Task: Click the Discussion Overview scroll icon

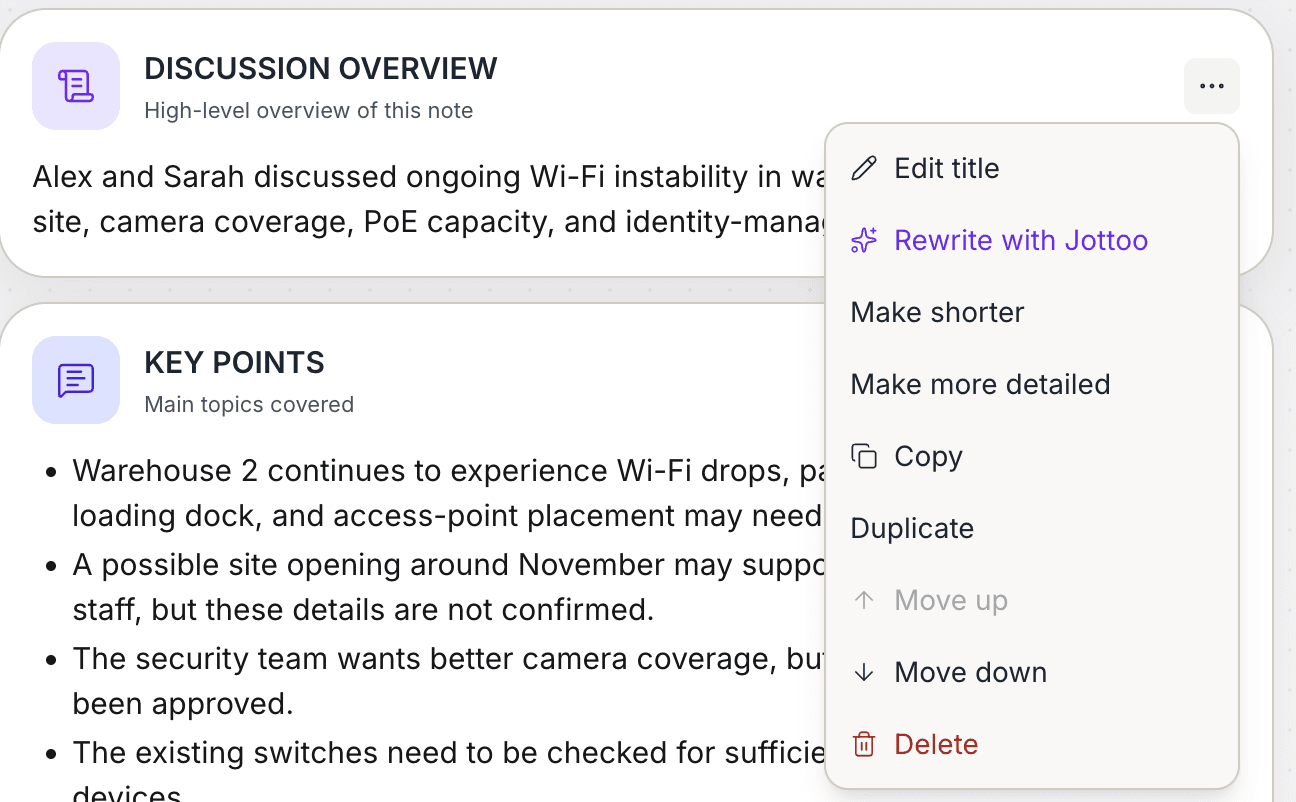Action: pyautogui.click(x=76, y=86)
